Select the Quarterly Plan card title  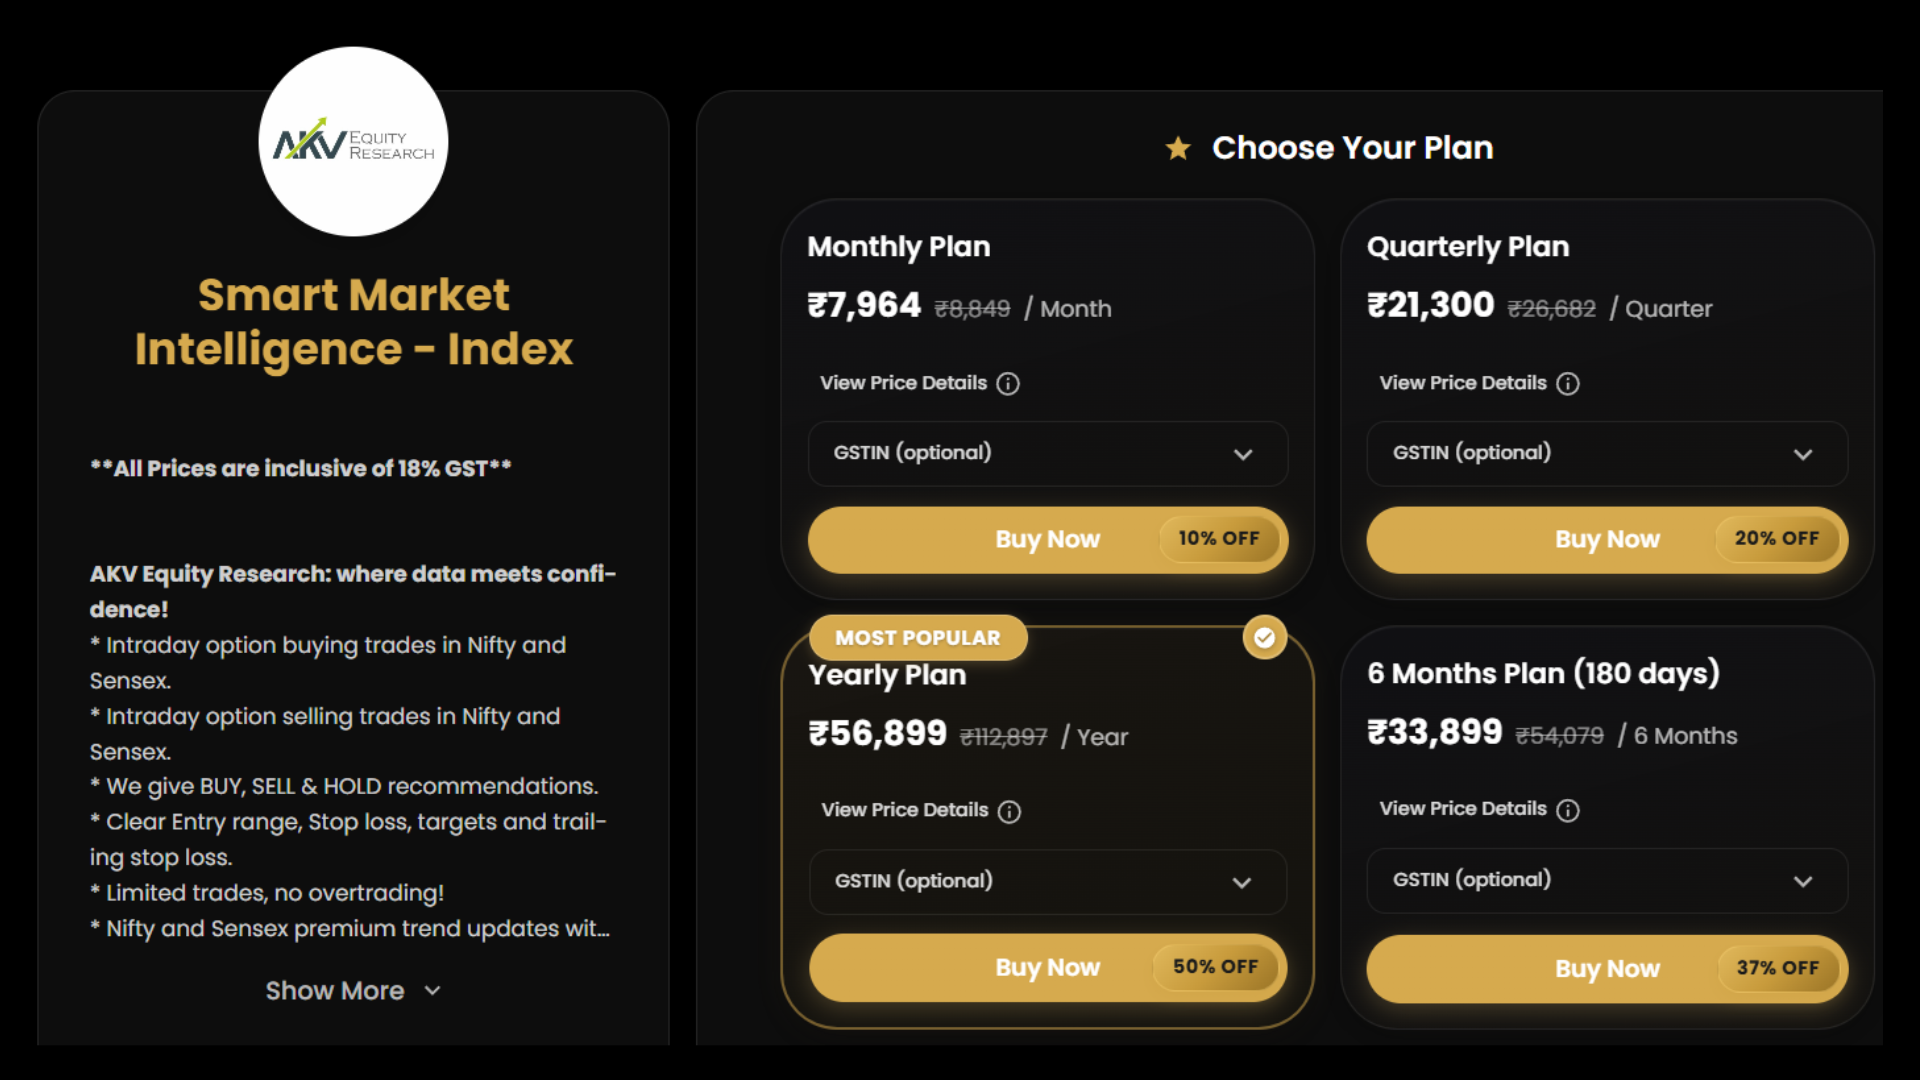[x=1467, y=247]
